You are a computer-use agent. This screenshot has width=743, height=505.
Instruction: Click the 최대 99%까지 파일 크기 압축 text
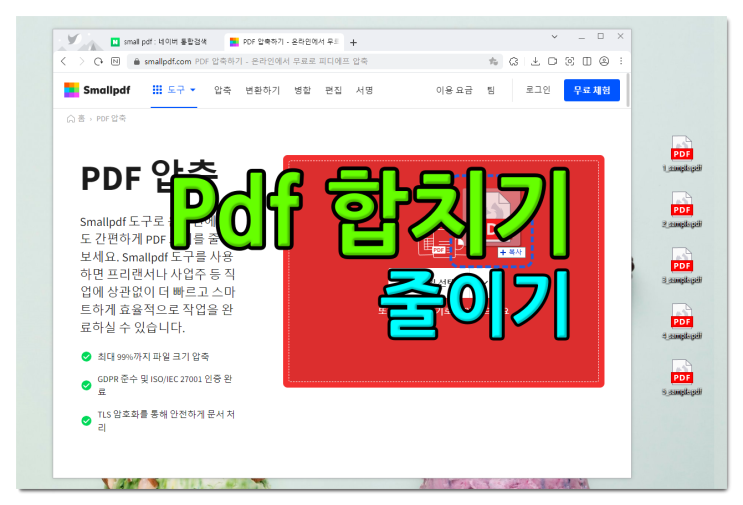(x=153, y=356)
